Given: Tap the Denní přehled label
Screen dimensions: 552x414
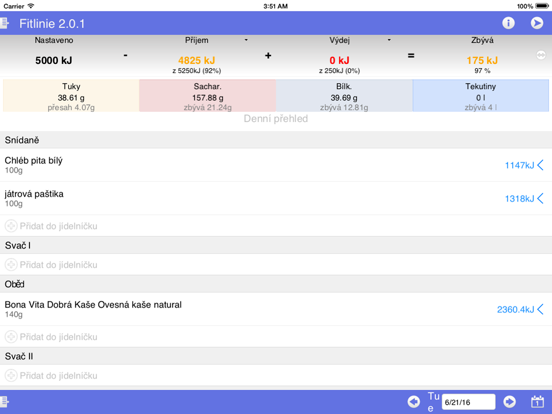Looking at the screenshot, I should pyautogui.click(x=276, y=119).
